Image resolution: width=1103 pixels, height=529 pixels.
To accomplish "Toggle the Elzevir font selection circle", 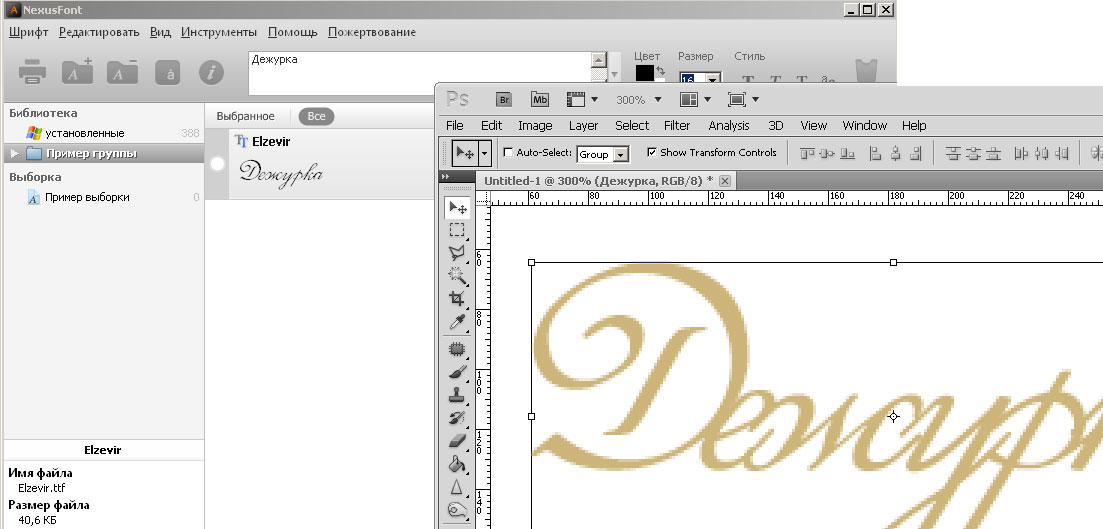I will coord(217,164).
